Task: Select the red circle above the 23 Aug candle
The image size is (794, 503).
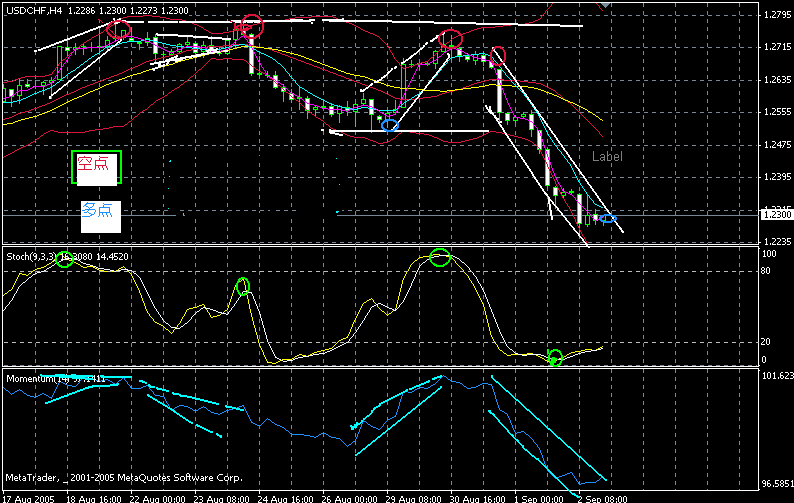Action: click(x=251, y=27)
